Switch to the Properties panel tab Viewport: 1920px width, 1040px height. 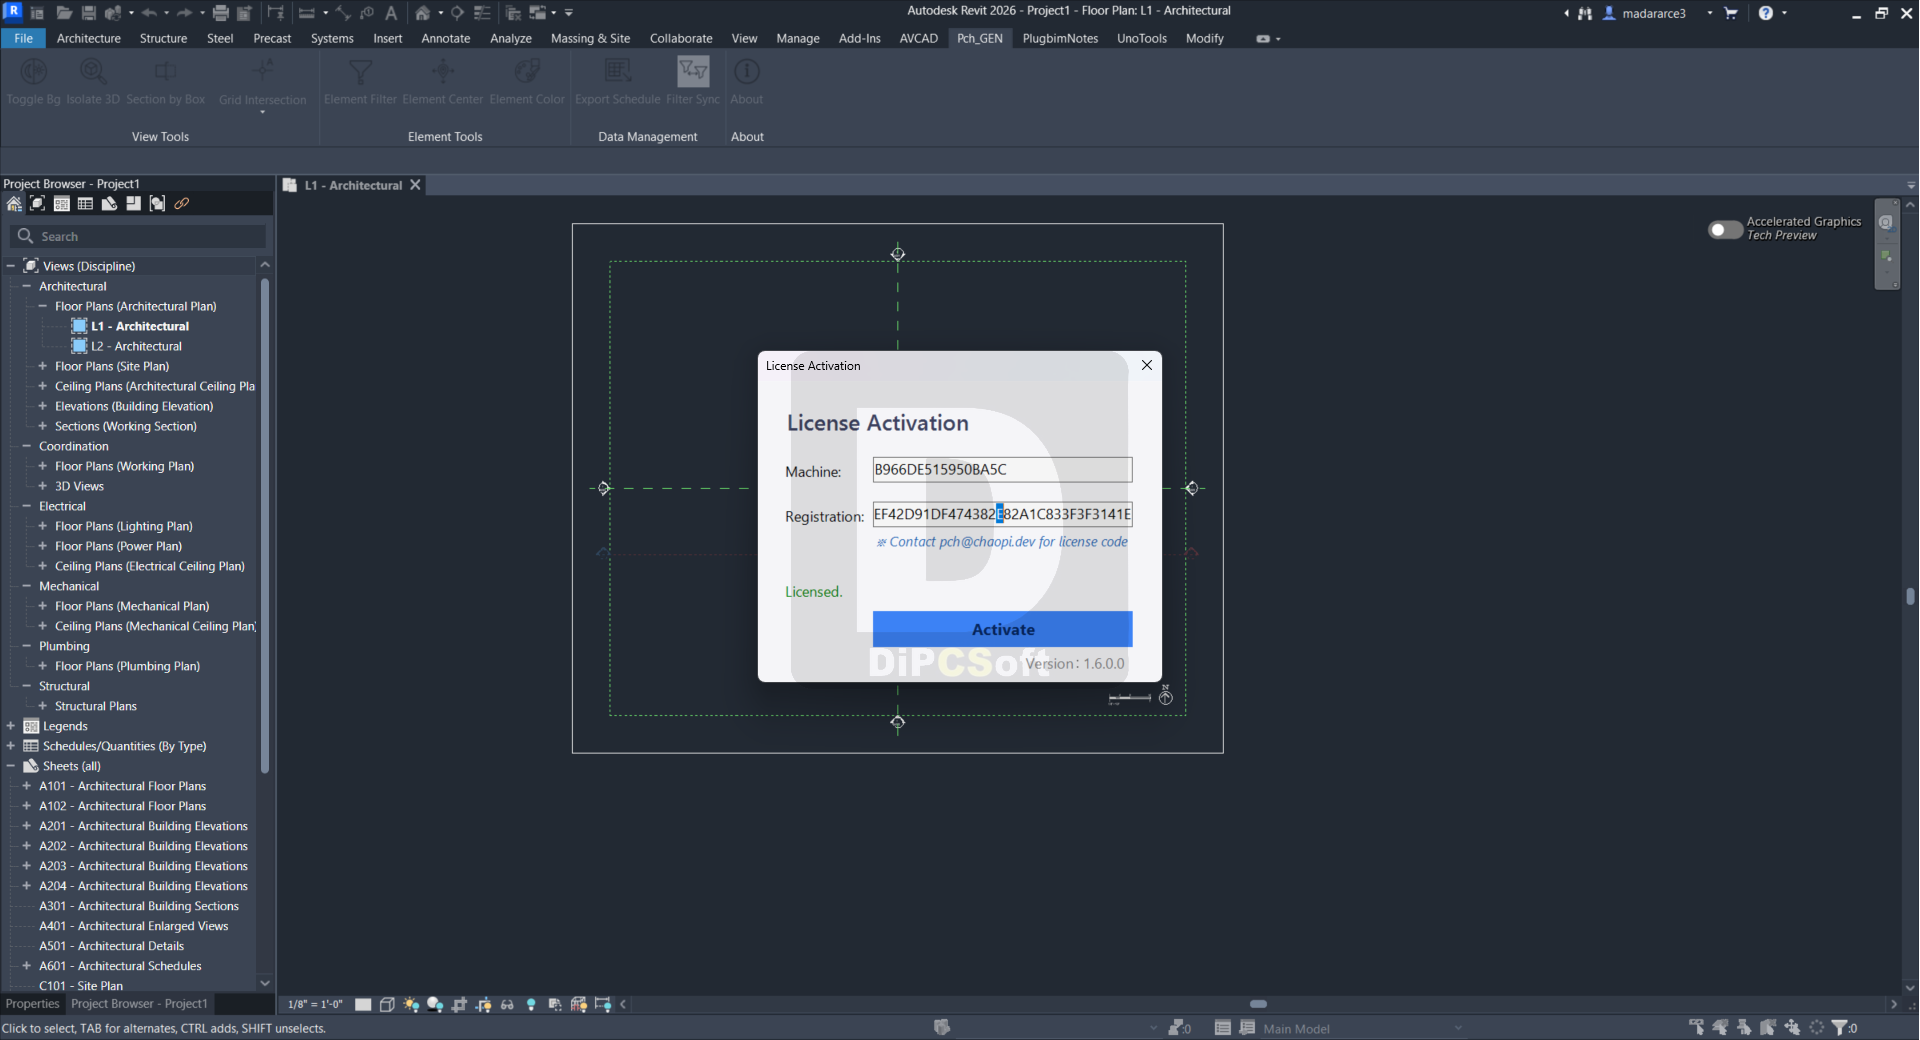pos(32,1004)
